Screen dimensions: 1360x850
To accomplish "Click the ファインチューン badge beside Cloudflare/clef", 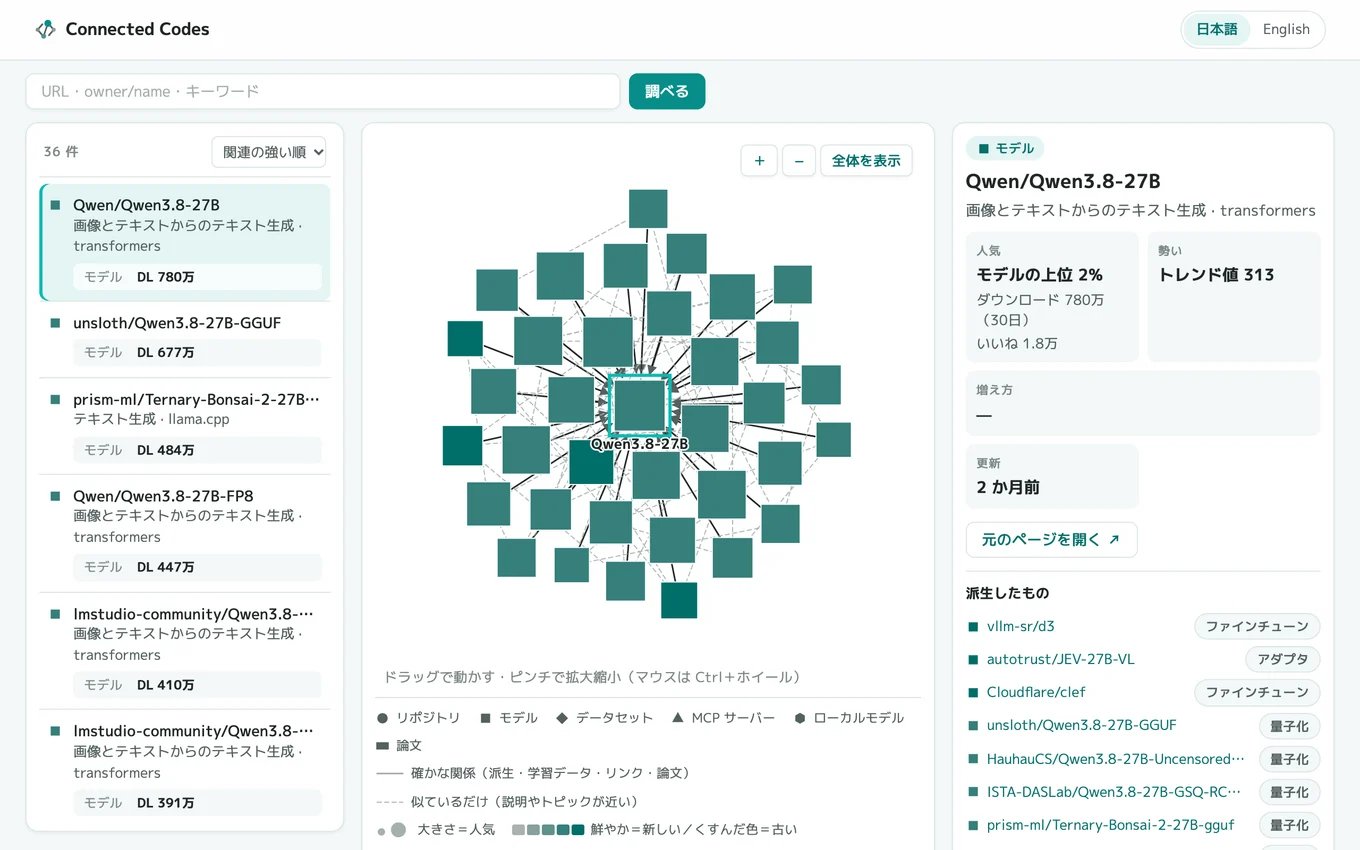I will (x=1257, y=693).
